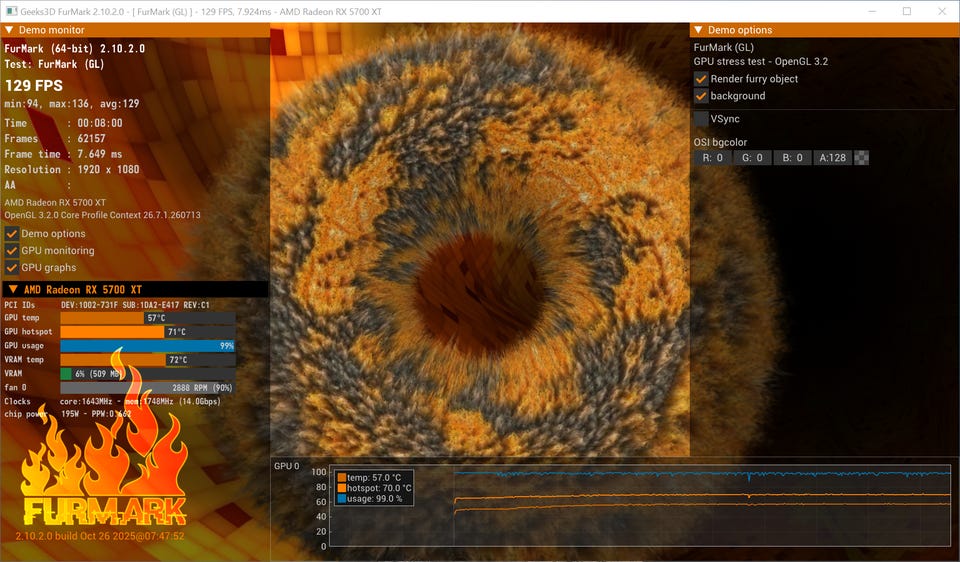Click the A:128 alpha field
Image resolution: width=960 pixels, height=562 pixels.
pos(833,158)
